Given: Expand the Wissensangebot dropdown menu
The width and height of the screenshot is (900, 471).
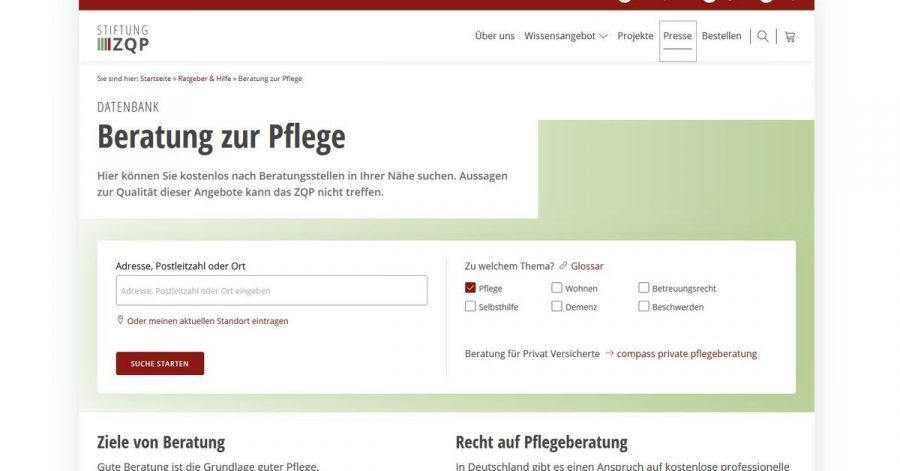Looking at the screenshot, I should click(x=565, y=36).
